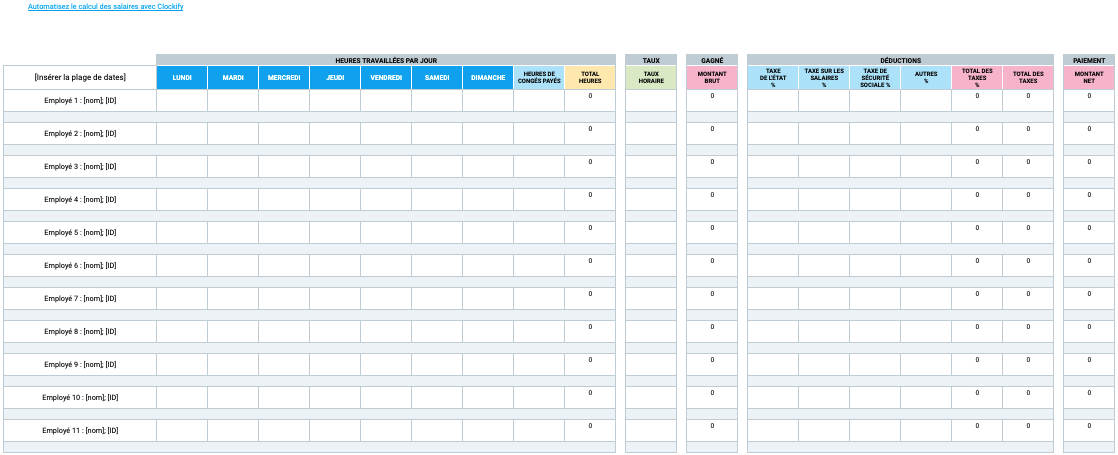Screen dimensions: 1118x455
Task: Select the 'Heures travaillées par jour' group header
Action: pyautogui.click(x=386, y=61)
